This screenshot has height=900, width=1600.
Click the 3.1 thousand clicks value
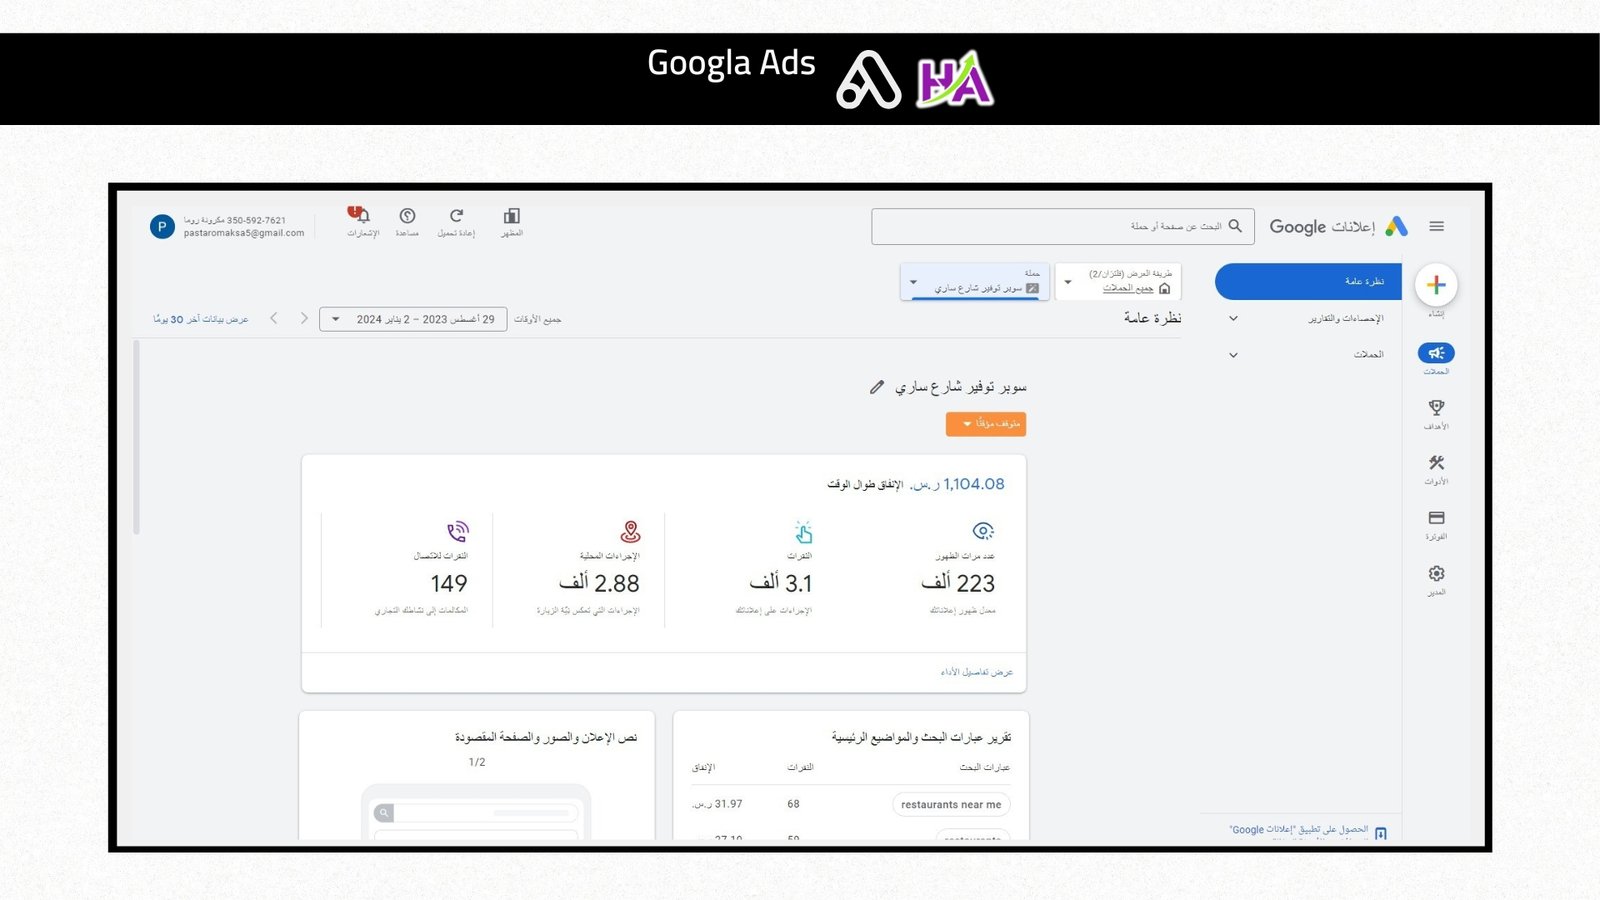point(781,583)
